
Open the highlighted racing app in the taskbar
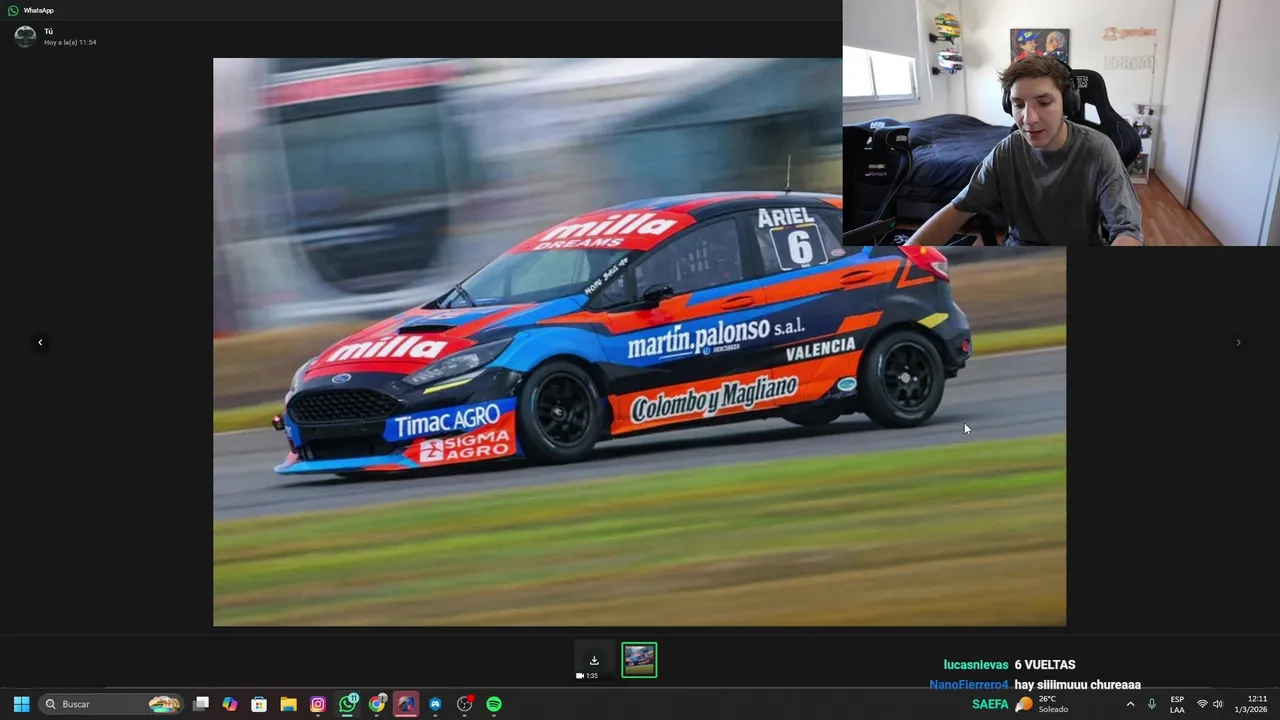coord(406,704)
